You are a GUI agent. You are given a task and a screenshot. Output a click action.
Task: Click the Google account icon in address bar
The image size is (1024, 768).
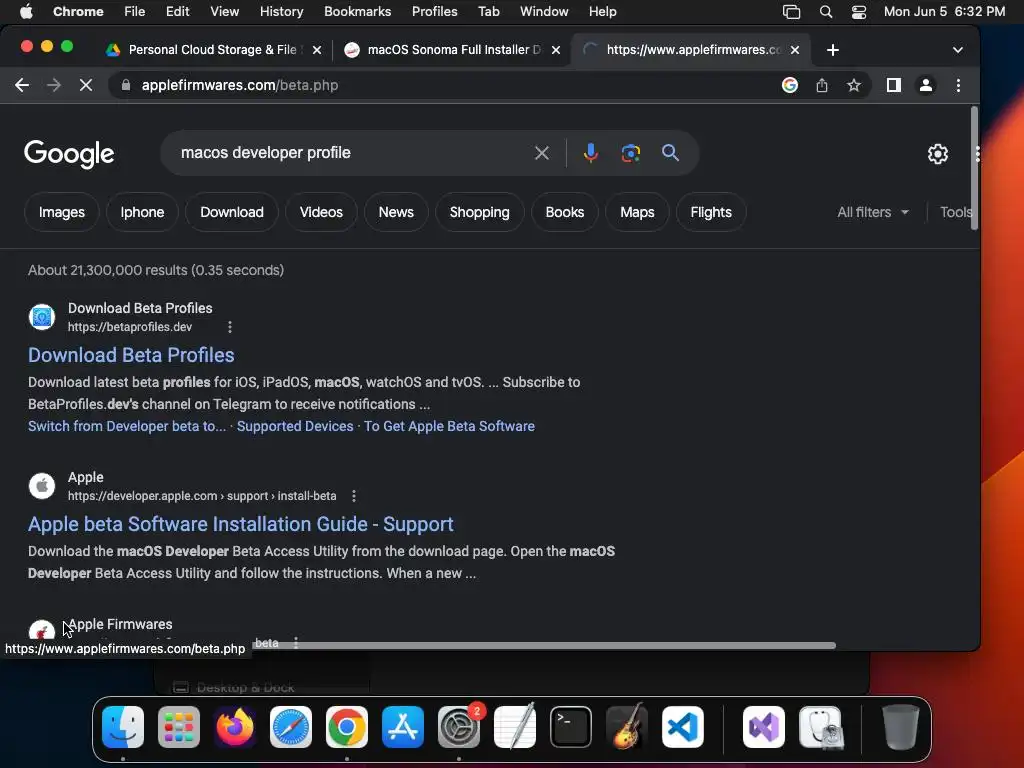coord(790,85)
